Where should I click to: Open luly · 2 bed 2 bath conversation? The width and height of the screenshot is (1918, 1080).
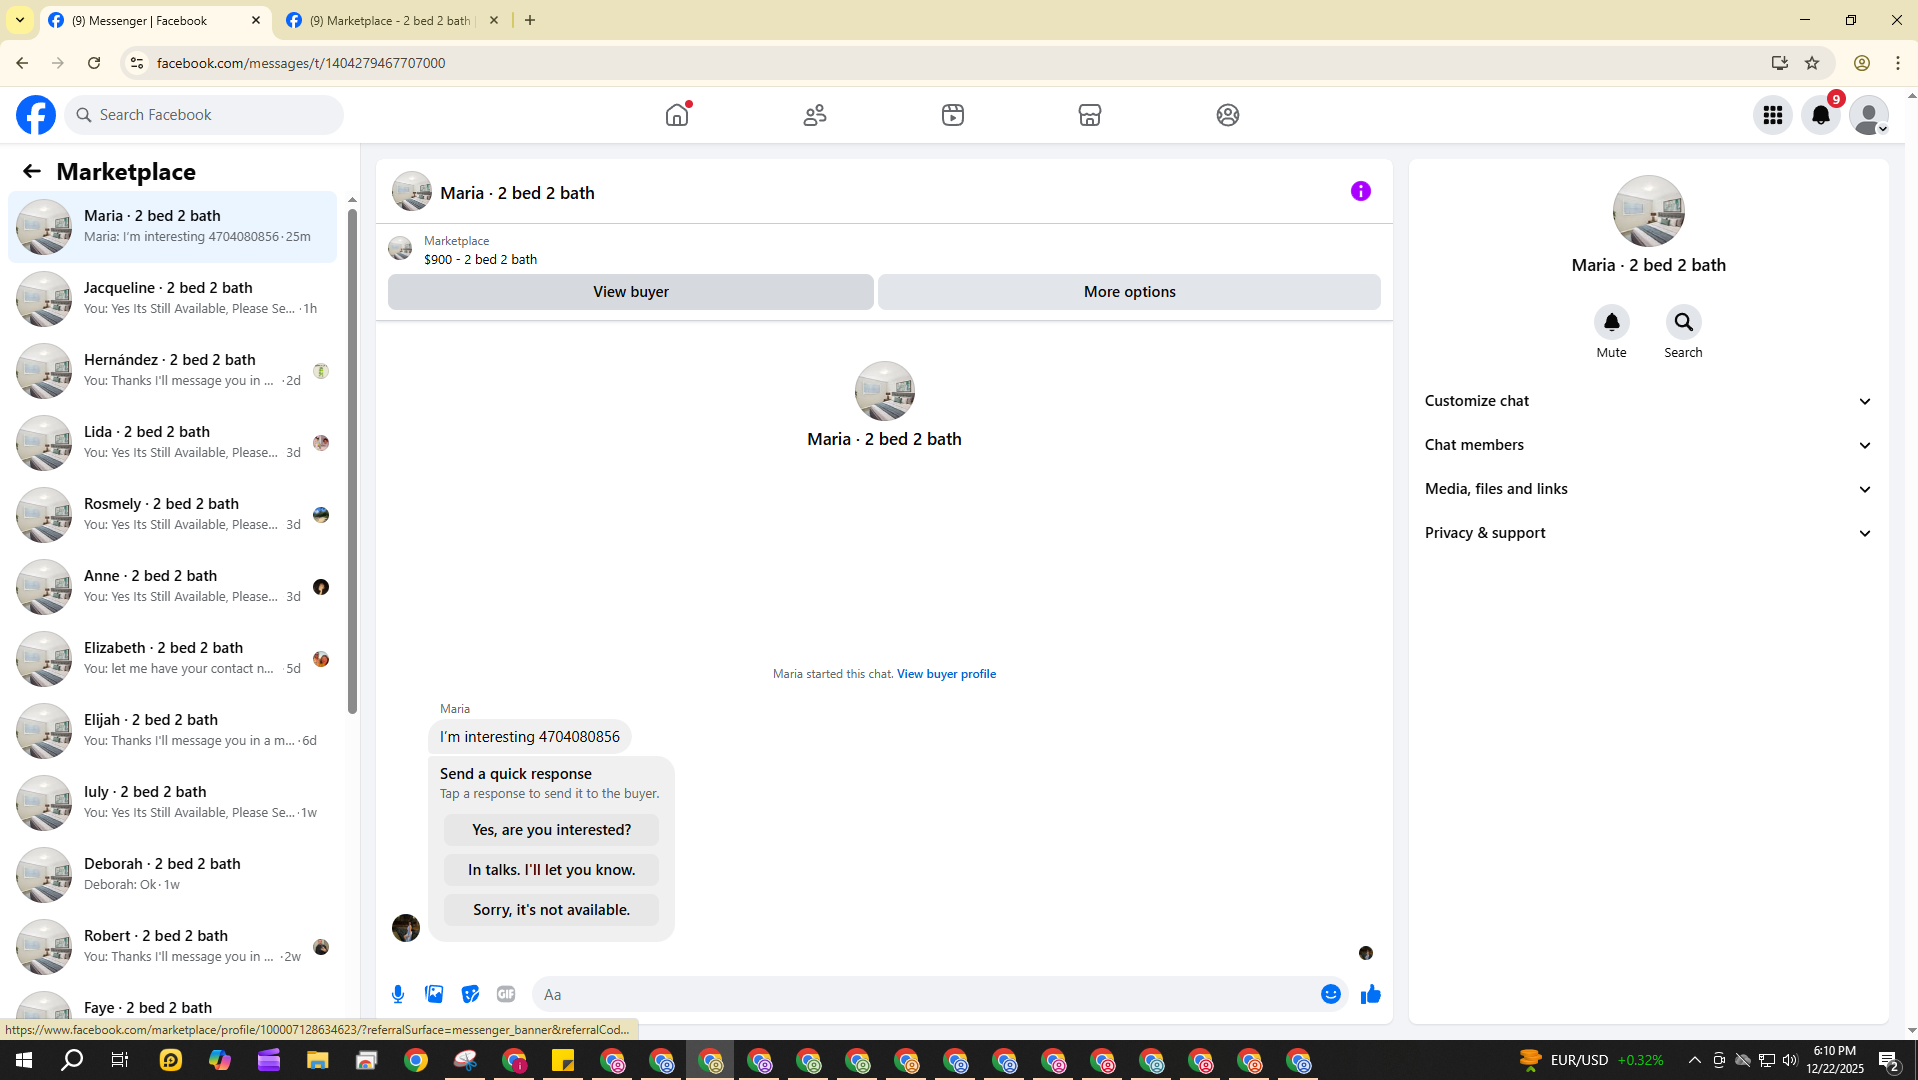(172, 803)
